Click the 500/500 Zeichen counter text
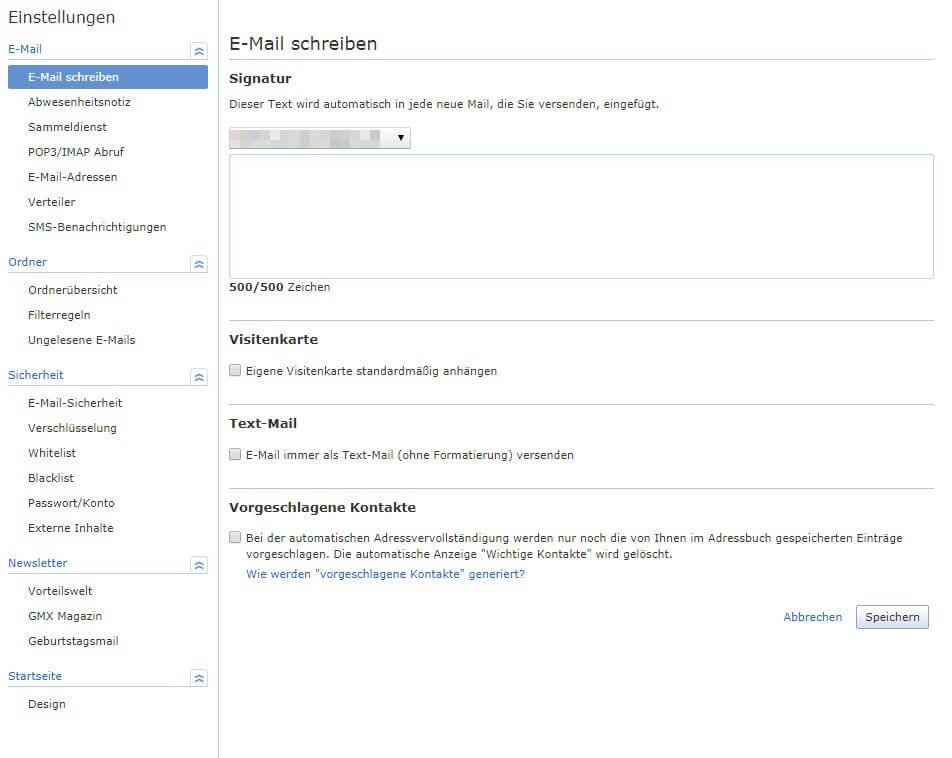This screenshot has height=758, width=952. click(x=279, y=287)
